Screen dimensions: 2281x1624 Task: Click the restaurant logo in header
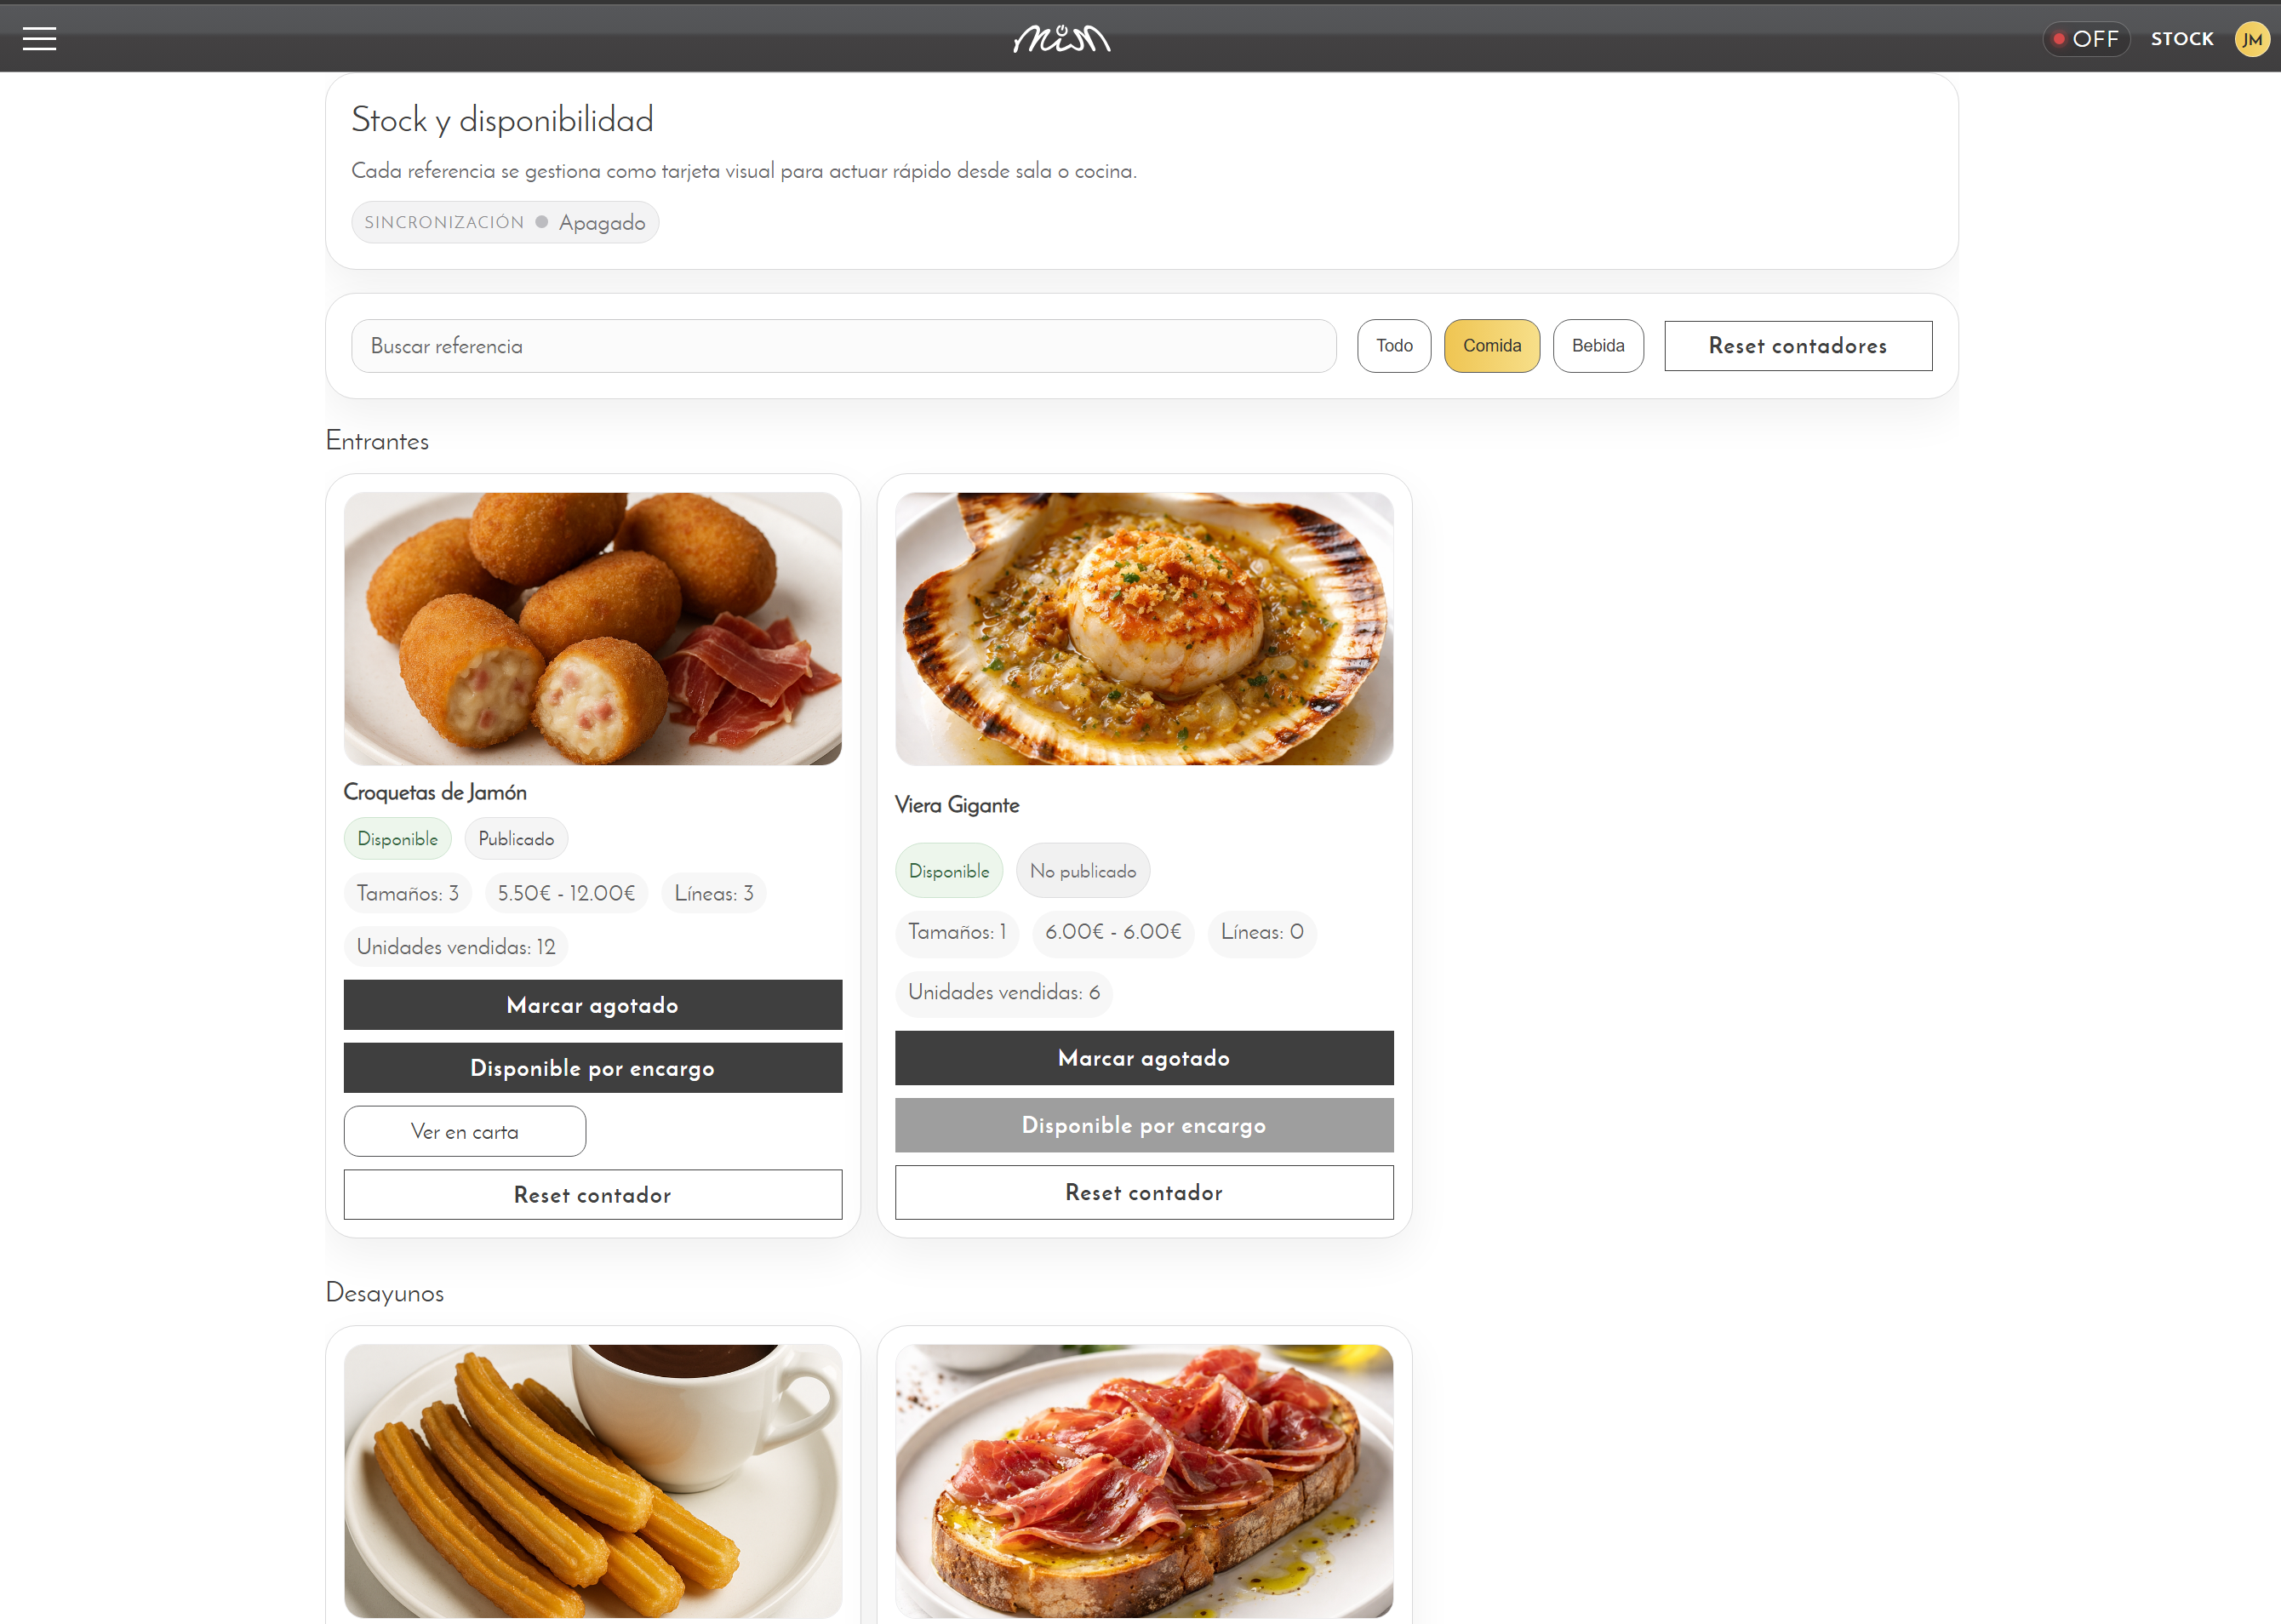coord(1062,39)
